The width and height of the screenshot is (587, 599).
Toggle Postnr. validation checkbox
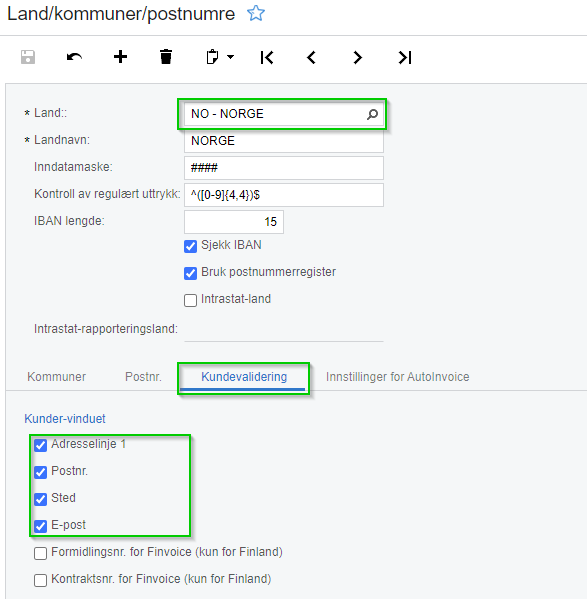(x=40, y=473)
